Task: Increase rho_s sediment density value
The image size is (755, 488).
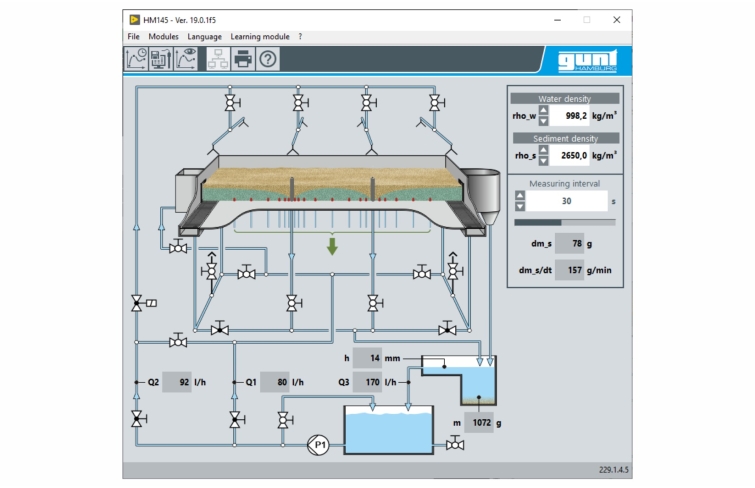Action: [543, 150]
